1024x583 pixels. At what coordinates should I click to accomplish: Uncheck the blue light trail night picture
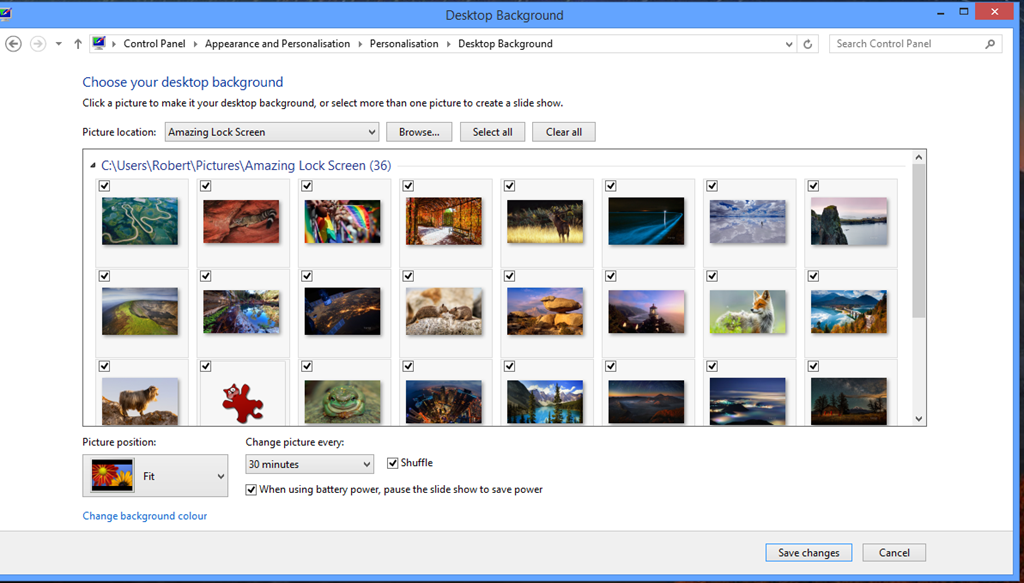coord(611,186)
